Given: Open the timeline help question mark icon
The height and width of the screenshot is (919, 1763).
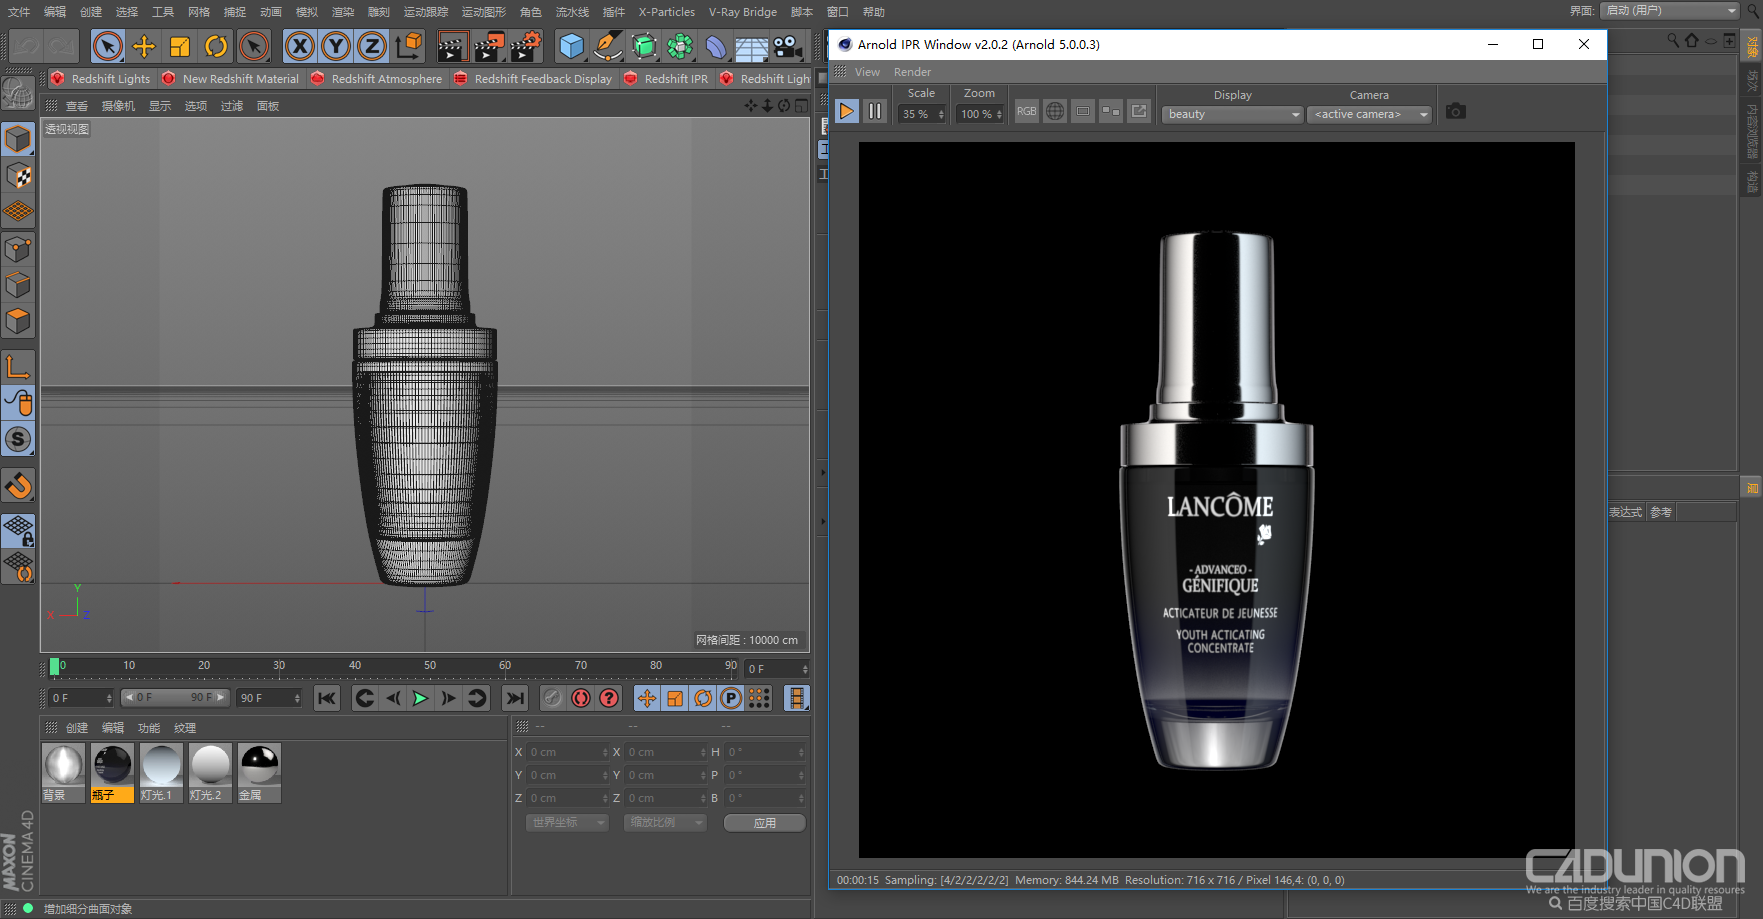Looking at the screenshot, I should [x=609, y=698].
